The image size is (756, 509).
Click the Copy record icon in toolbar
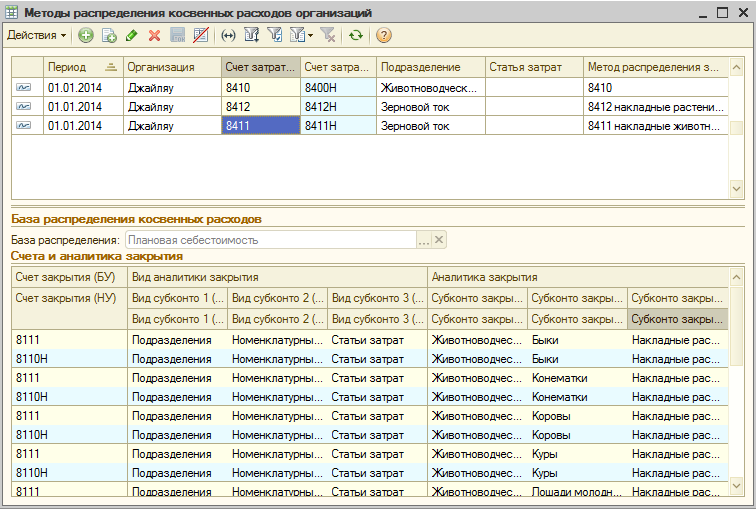tap(109, 35)
